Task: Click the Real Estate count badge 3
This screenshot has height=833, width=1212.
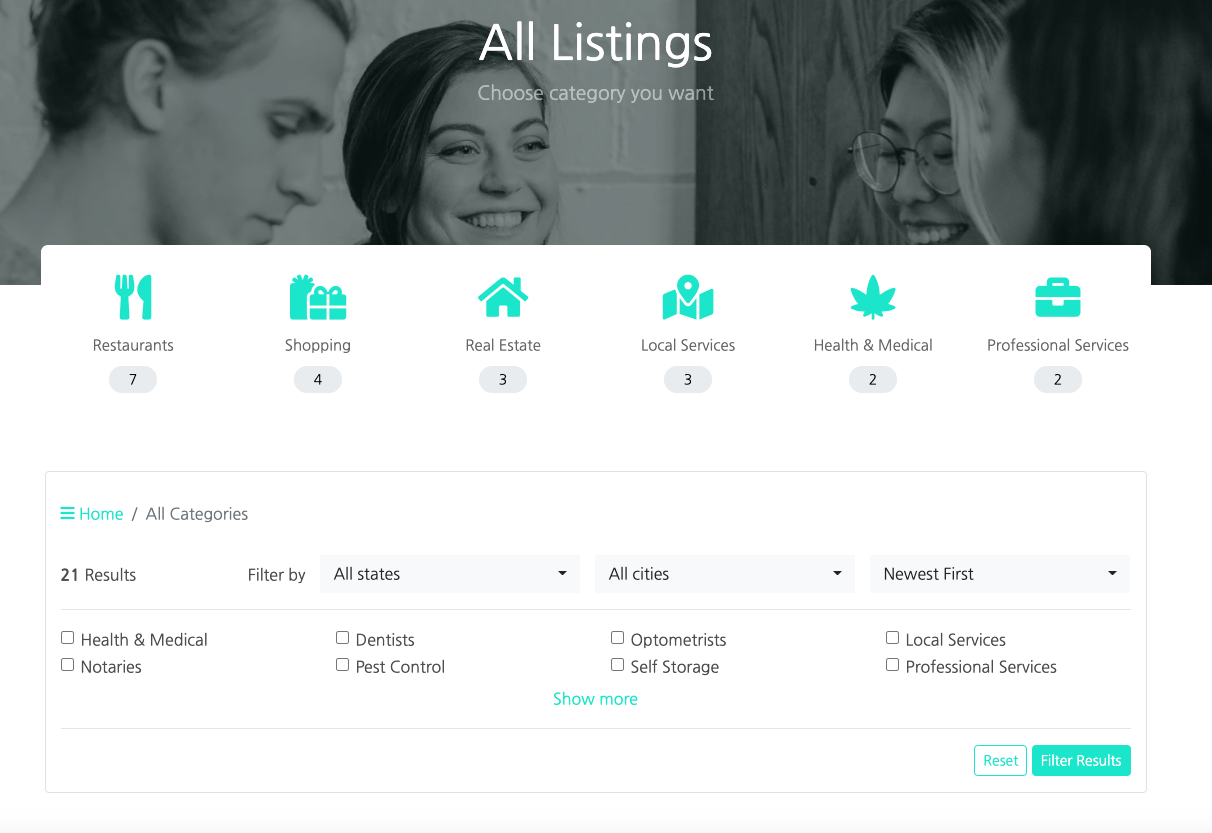Action: (503, 380)
